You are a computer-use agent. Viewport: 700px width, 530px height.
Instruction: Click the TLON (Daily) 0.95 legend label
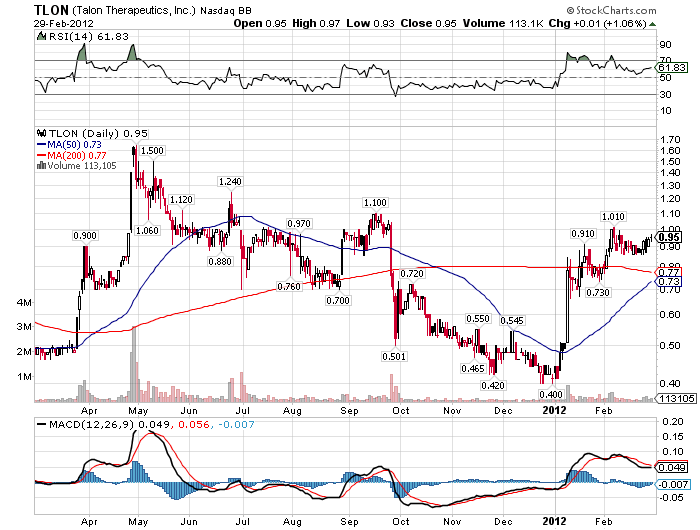[x=98, y=133]
